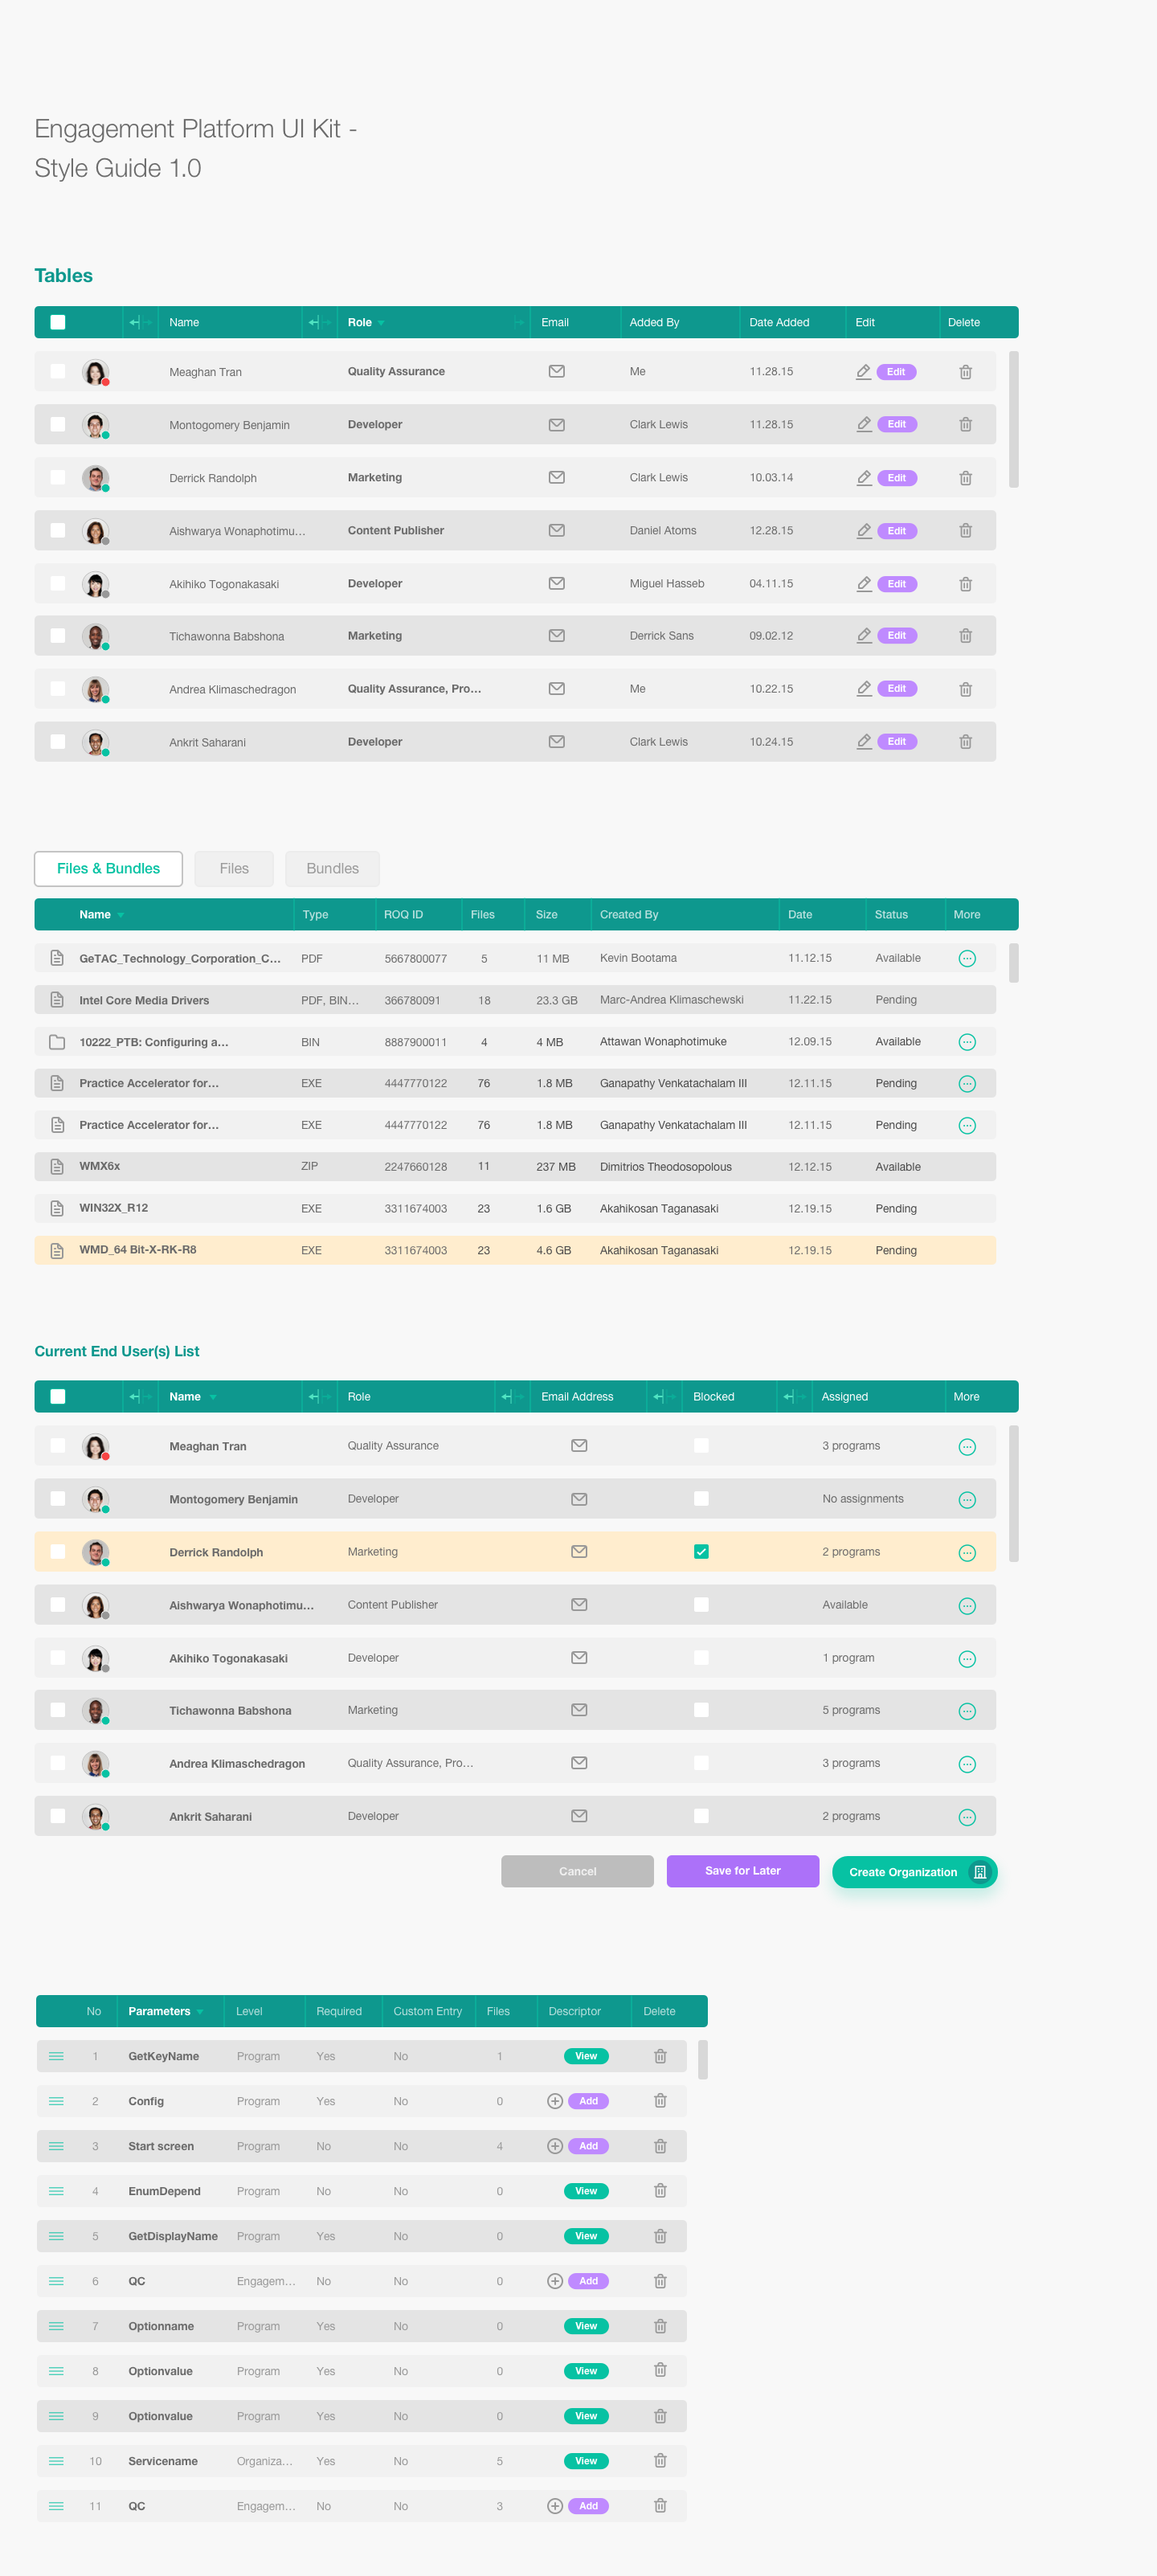Screen dimensions: 1157x2576
Task: Click pencil edit icon for Aishwarya Wonaphotimu row
Action: point(864,530)
